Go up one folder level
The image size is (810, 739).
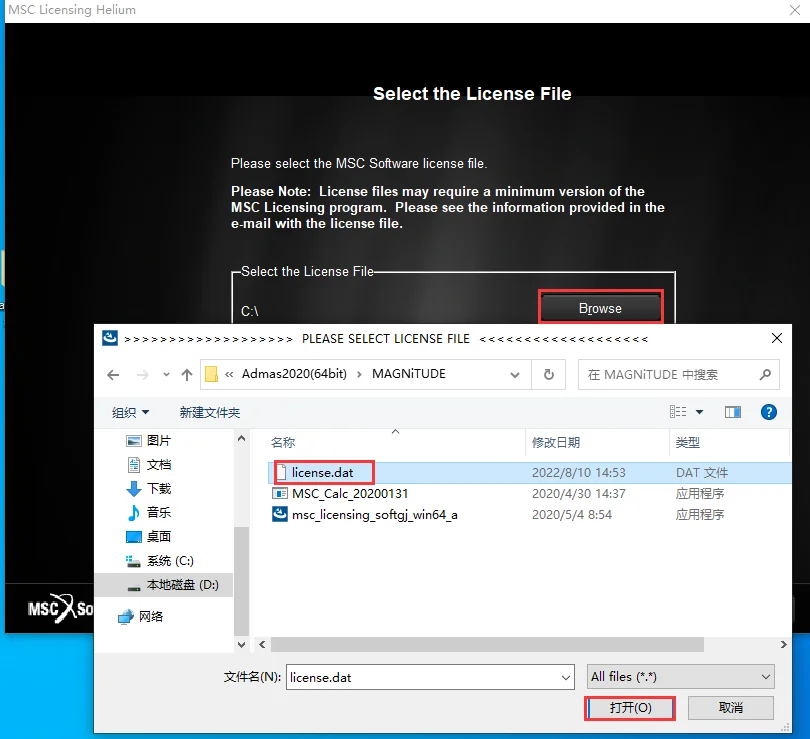[x=187, y=375]
